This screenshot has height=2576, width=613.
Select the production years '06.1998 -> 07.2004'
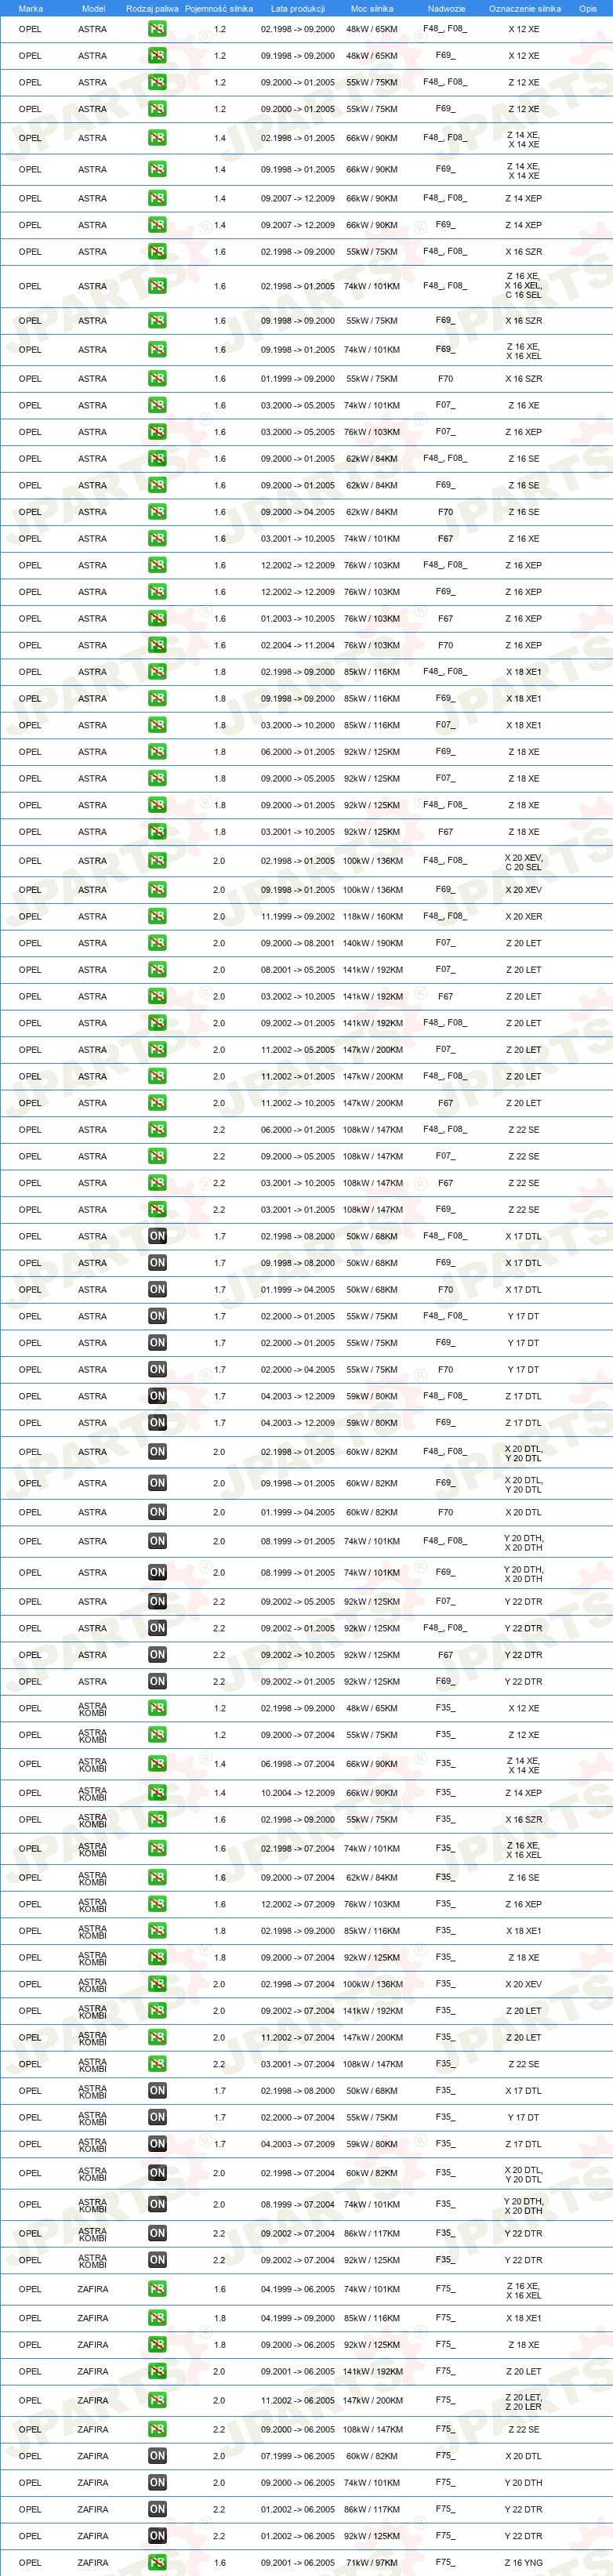[298, 1764]
